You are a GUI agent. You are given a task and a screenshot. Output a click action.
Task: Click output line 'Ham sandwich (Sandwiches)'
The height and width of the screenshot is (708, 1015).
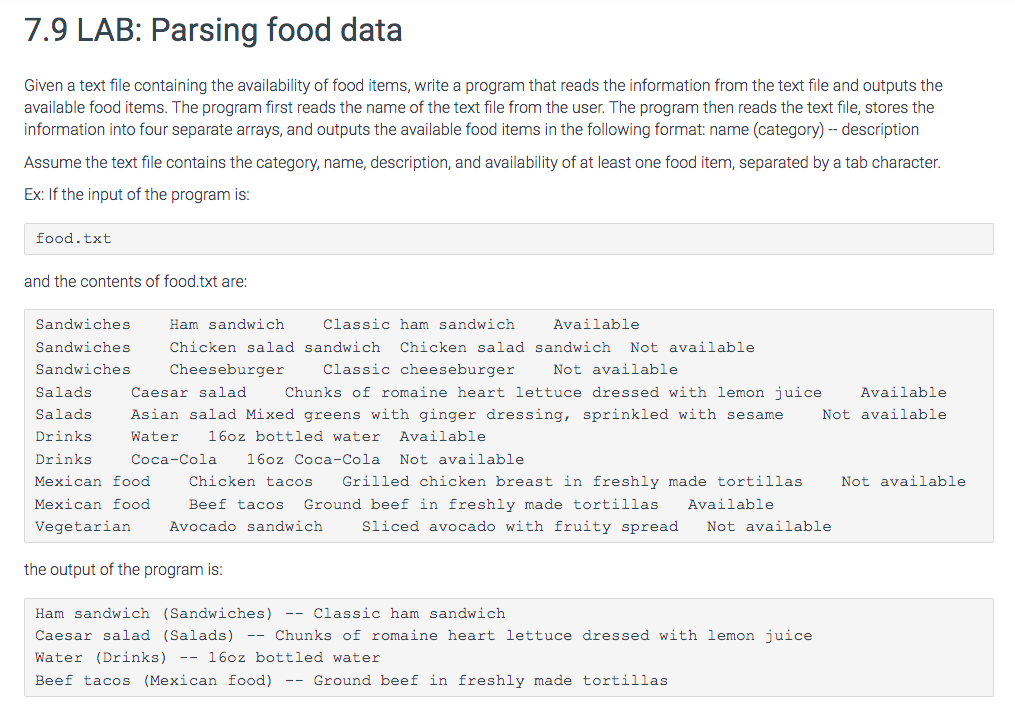(x=270, y=614)
